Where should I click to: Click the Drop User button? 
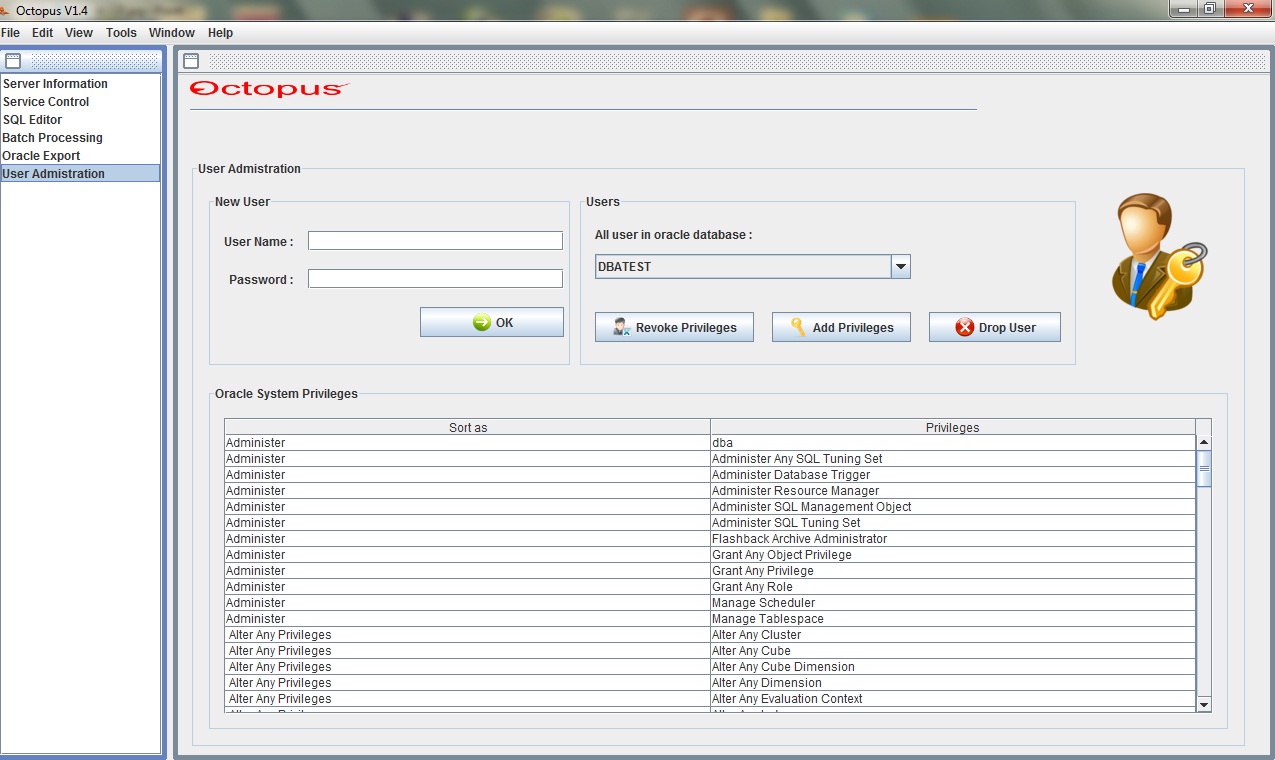pyautogui.click(x=995, y=327)
